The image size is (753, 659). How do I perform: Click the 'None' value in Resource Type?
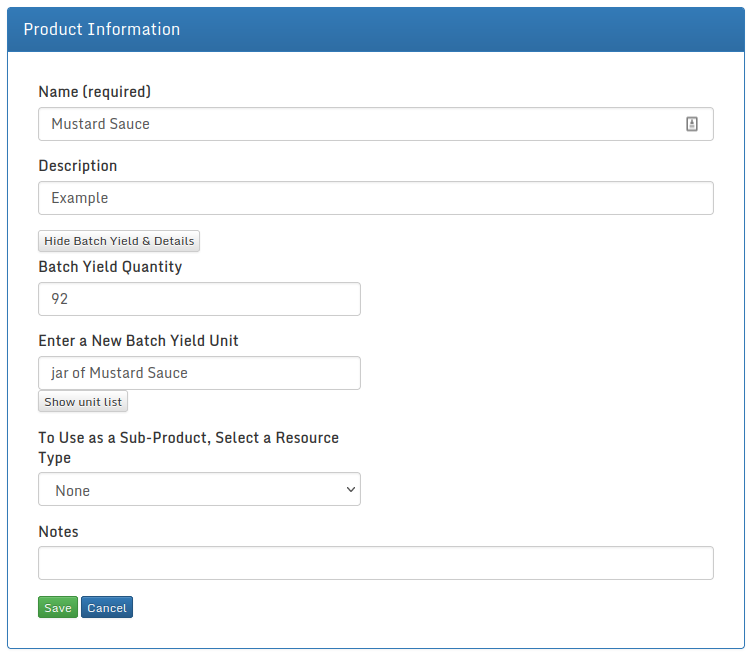tap(73, 491)
